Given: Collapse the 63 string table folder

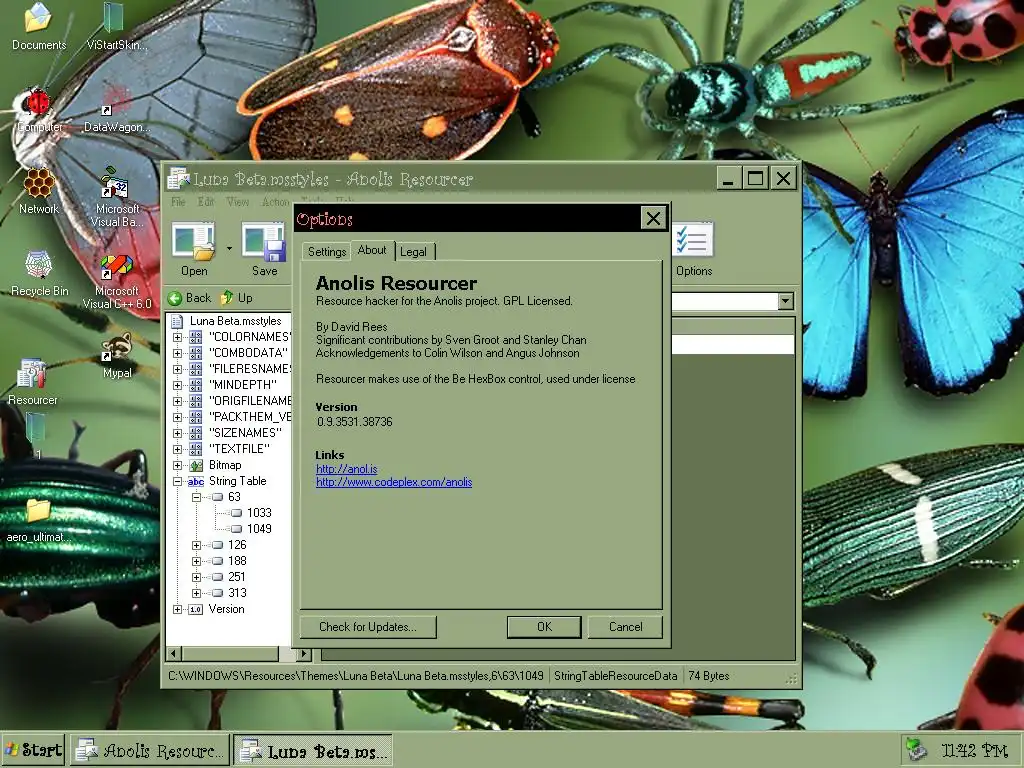Looking at the screenshot, I should coord(196,497).
